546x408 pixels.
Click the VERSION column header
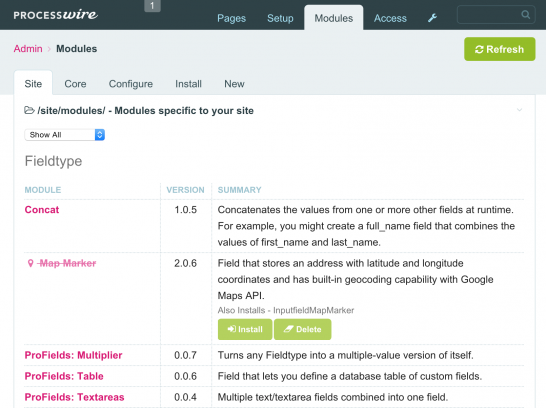pyautogui.click(x=185, y=190)
